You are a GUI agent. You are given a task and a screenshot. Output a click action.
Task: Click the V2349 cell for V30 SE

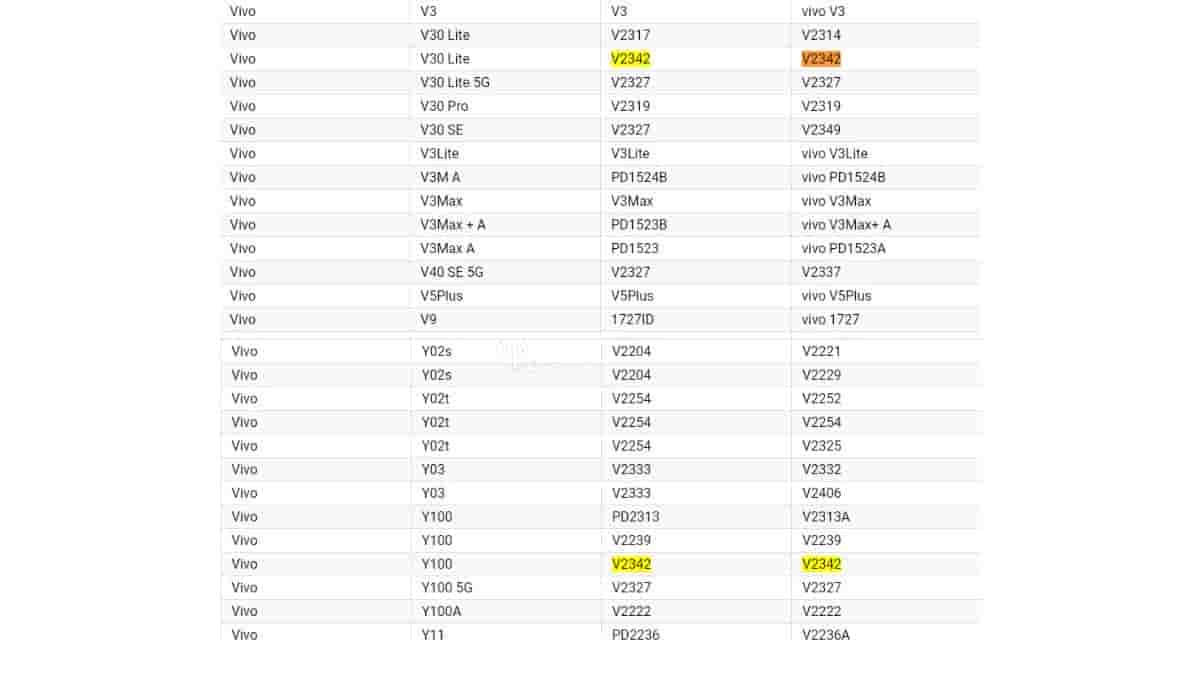[x=821, y=130]
